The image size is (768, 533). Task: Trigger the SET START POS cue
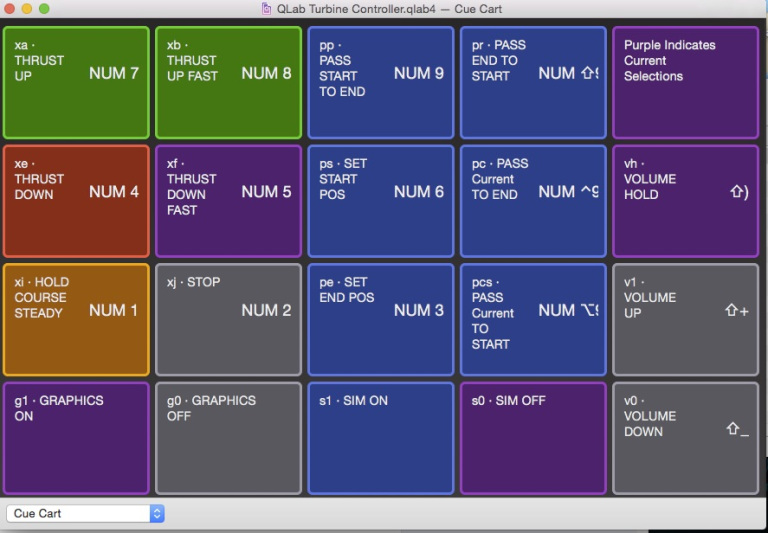(x=381, y=201)
